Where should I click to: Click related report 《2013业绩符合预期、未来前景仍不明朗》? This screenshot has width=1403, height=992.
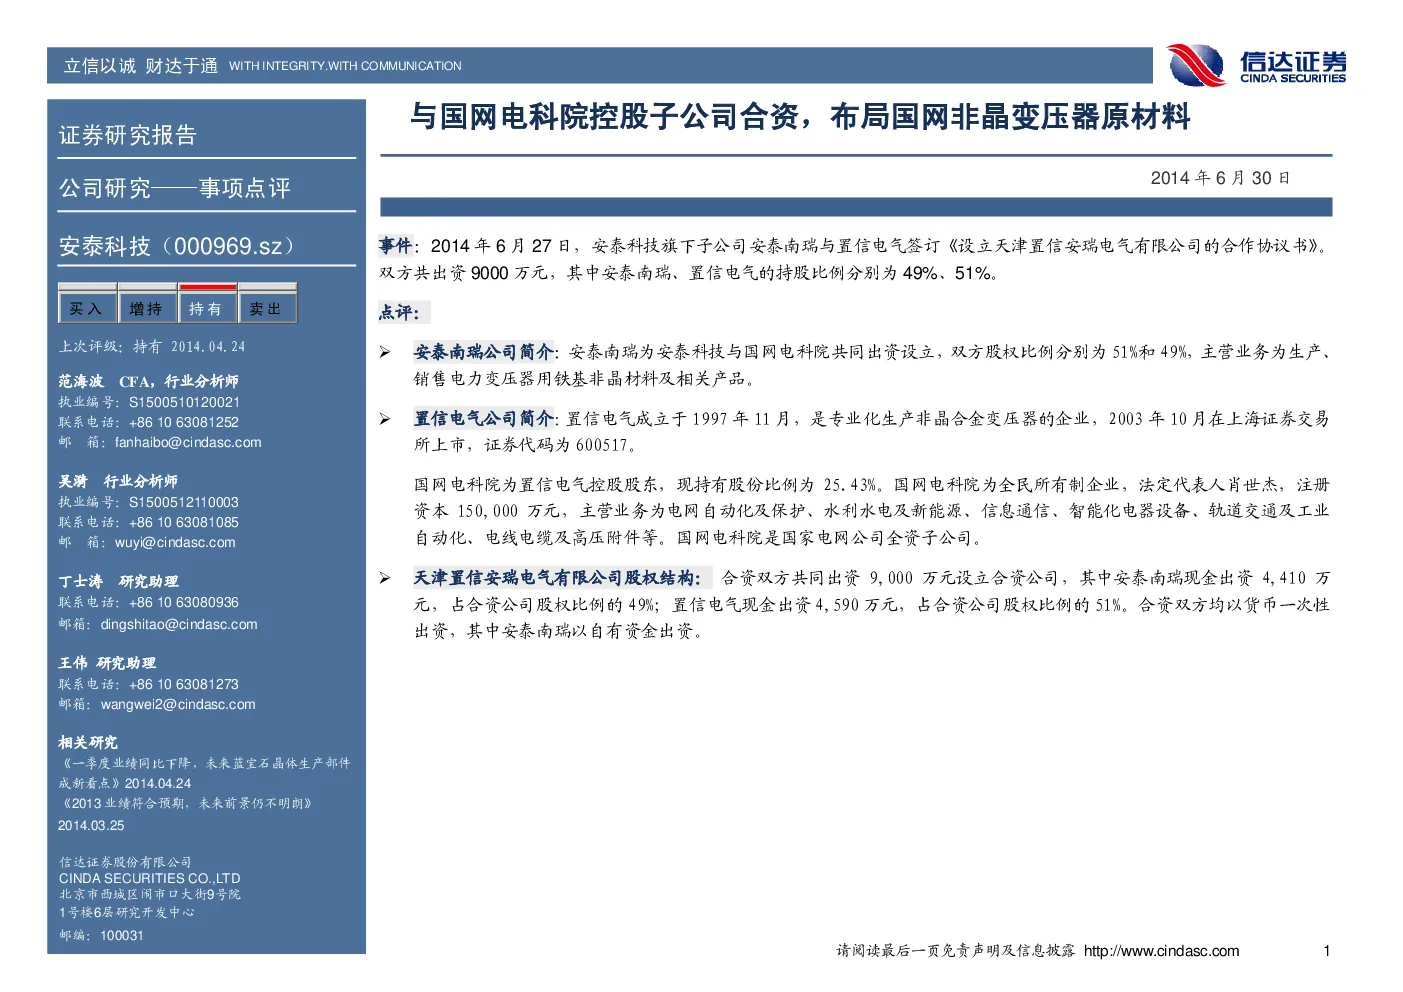188,803
